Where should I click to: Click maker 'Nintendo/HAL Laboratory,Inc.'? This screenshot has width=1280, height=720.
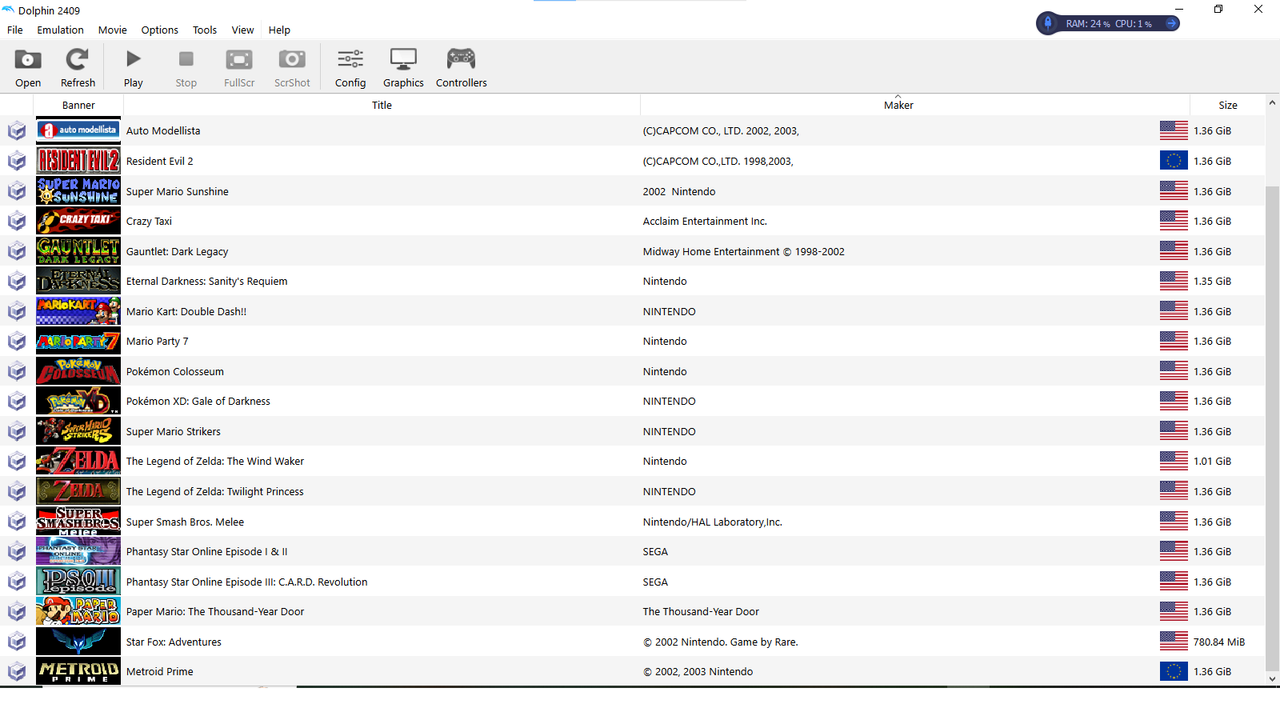pyautogui.click(x=712, y=522)
